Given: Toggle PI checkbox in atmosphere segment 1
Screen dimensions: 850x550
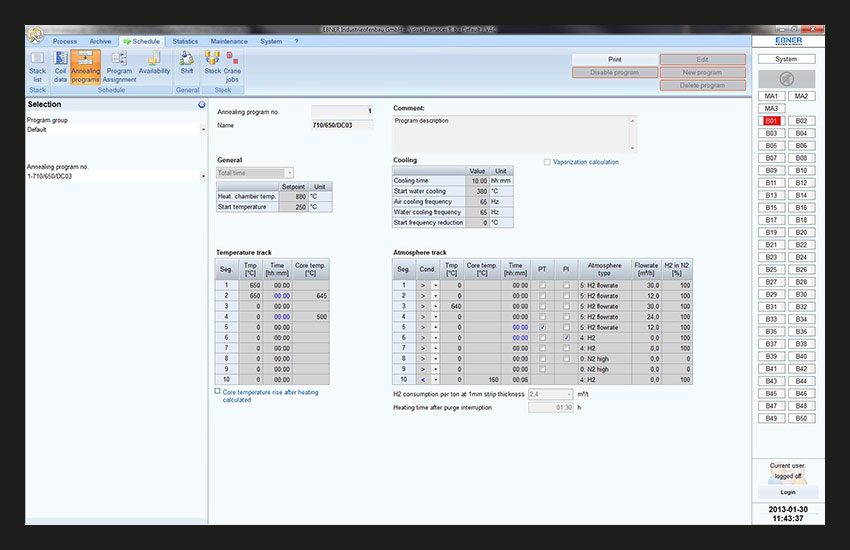Looking at the screenshot, I should pyautogui.click(x=566, y=285).
